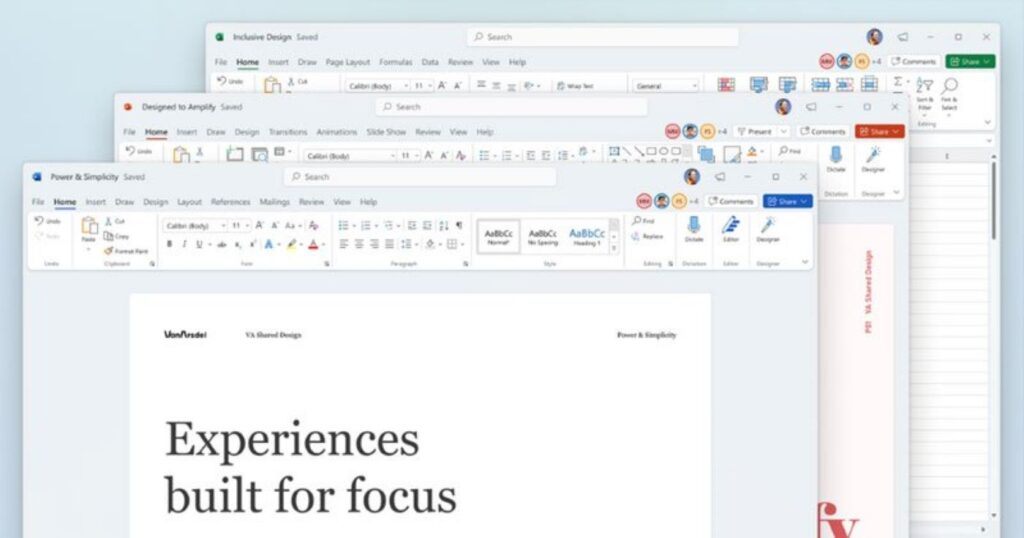Open the dropdown arrow beside Present in PowerPoint
This screenshot has width=1024, height=538.
pyautogui.click(x=784, y=131)
